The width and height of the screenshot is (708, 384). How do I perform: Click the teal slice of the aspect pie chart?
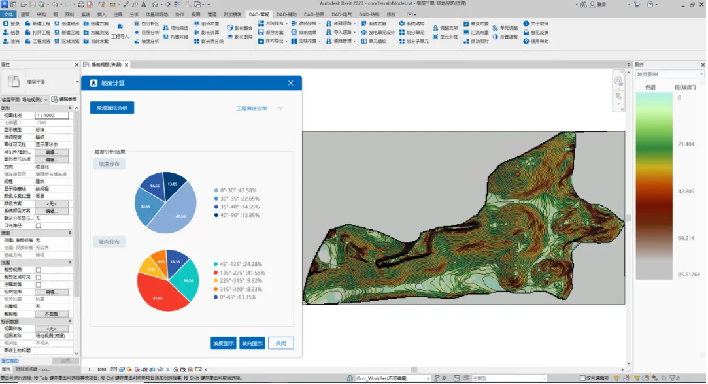tap(187, 281)
